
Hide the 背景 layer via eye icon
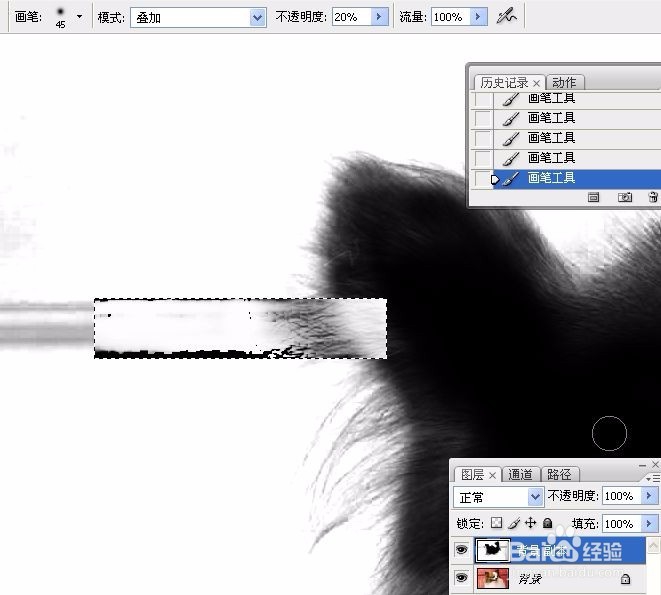[462, 578]
